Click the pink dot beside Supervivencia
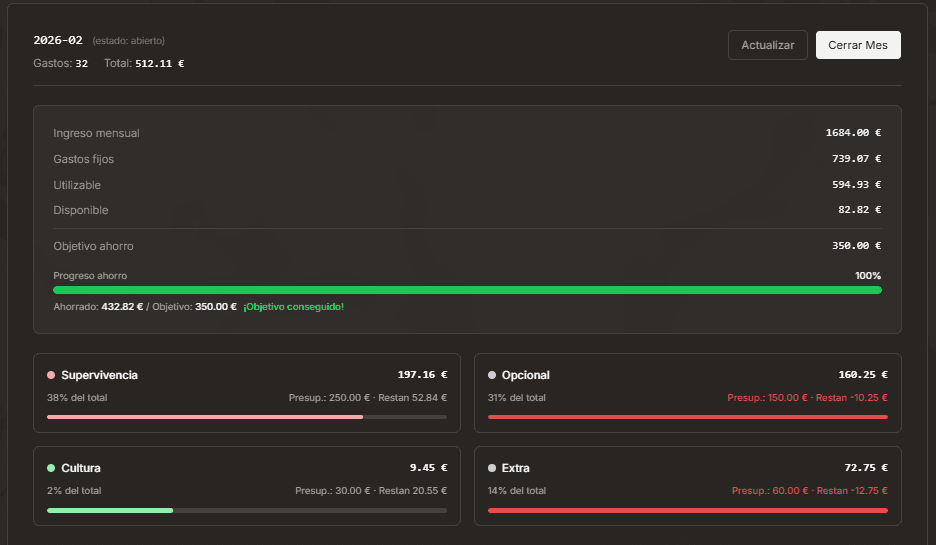Image resolution: width=936 pixels, height=545 pixels. click(x=51, y=375)
